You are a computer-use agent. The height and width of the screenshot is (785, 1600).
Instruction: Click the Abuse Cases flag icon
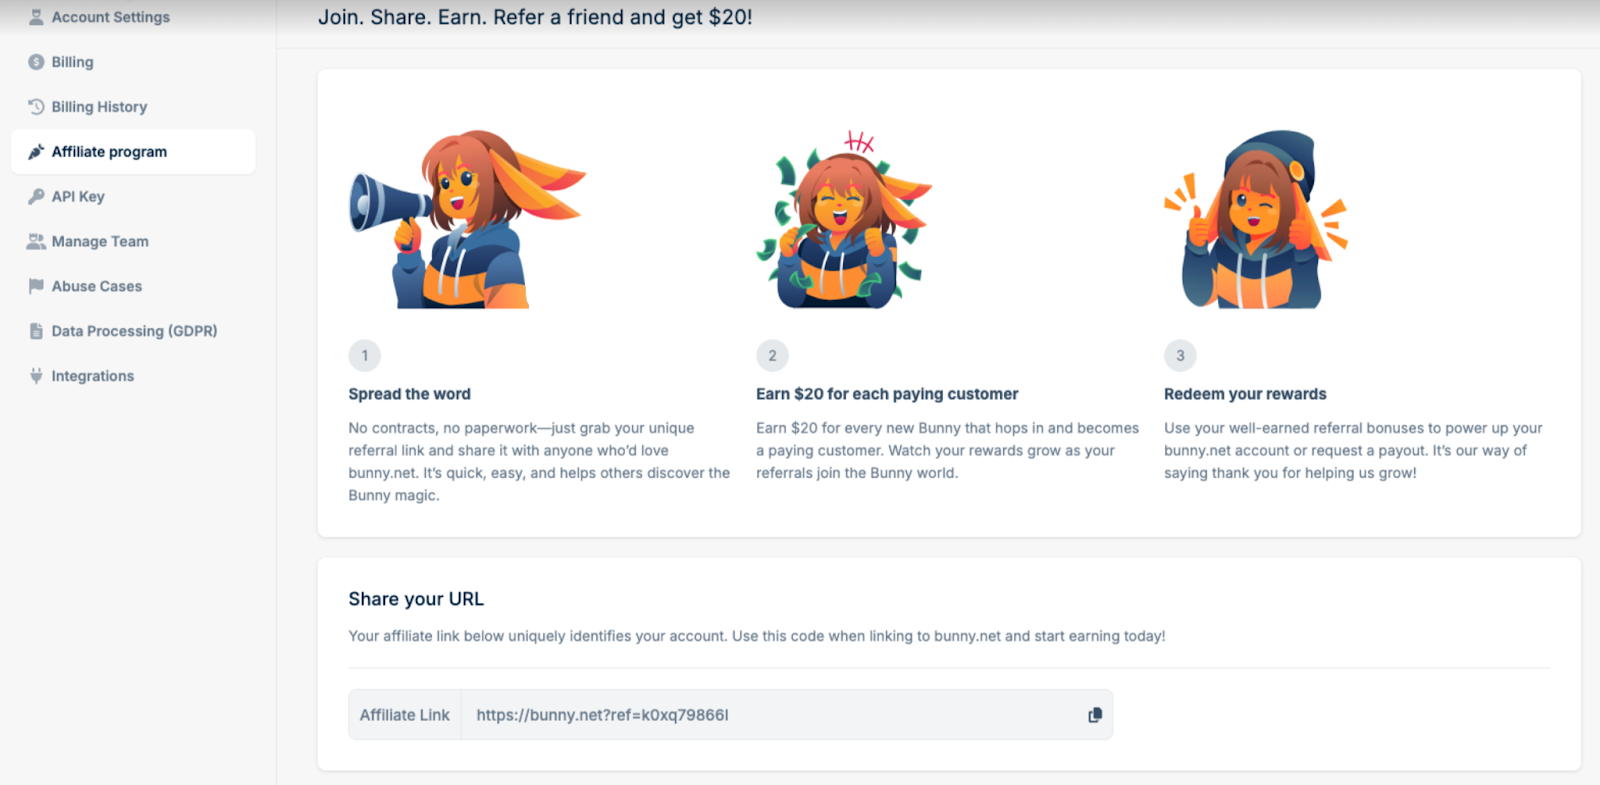click(34, 286)
